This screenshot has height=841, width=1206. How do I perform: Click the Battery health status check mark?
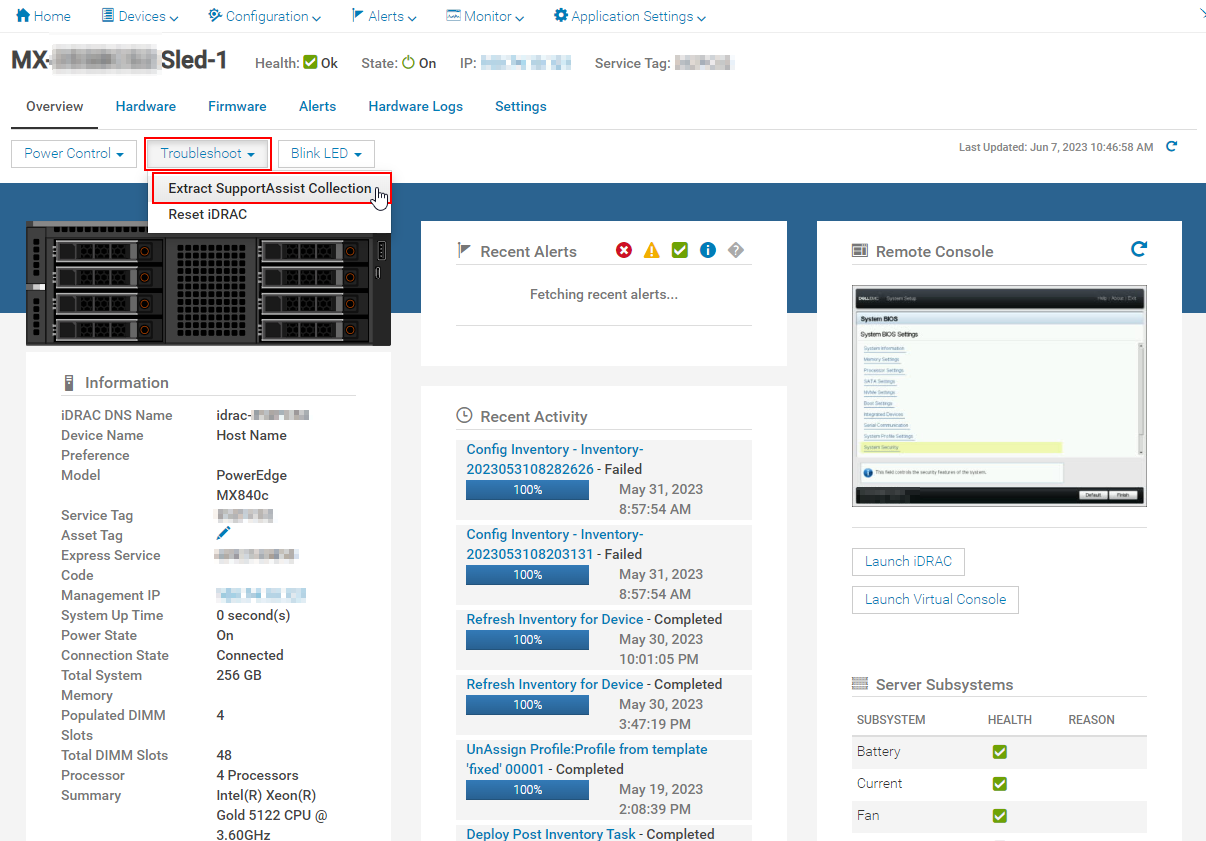pos(999,751)
